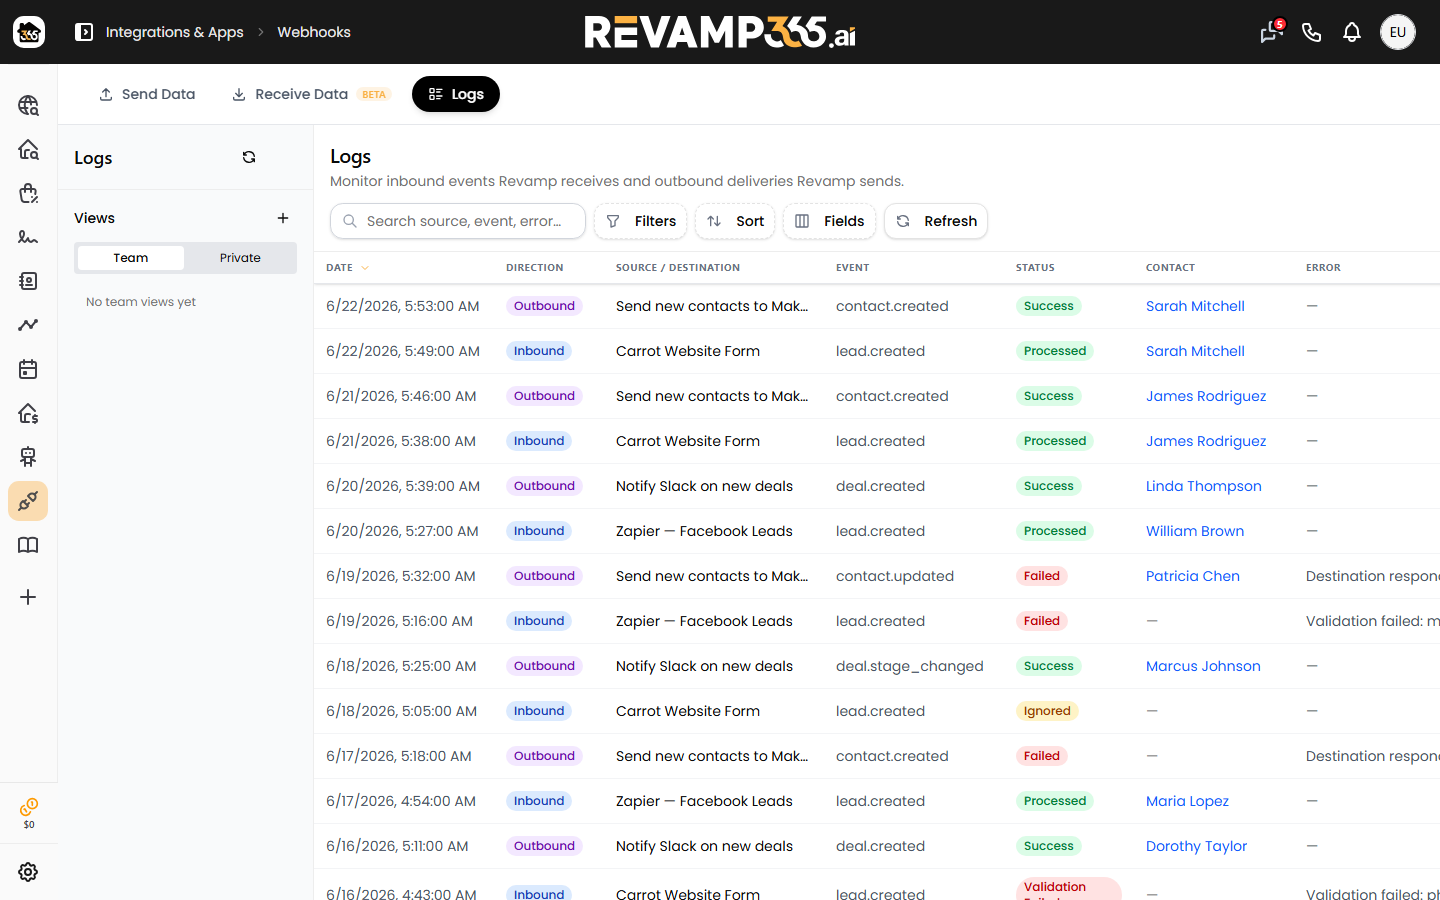Click Success status on Dorothy Taylor row

1048,846
